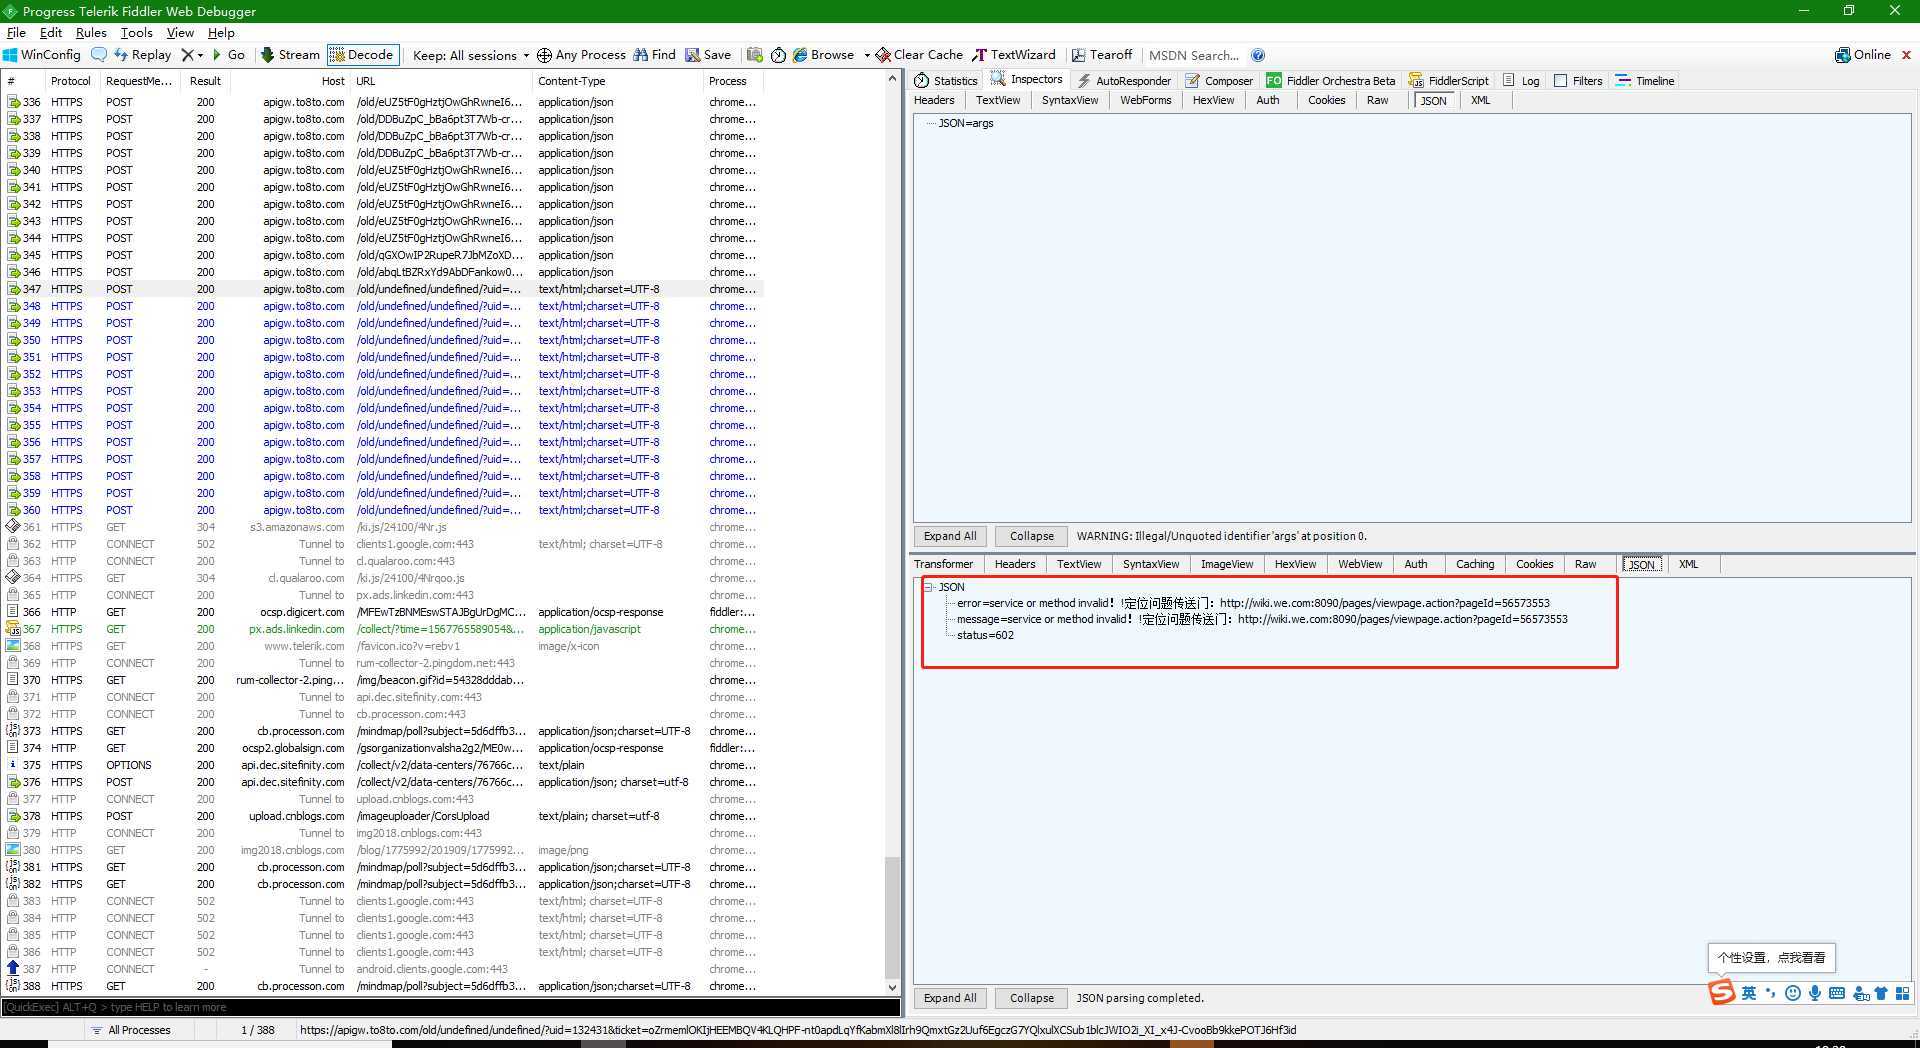1920x1048 pixels.
Task: Select the request WebForms tab
Action: pyautogui.click(x=1145, y=100)
